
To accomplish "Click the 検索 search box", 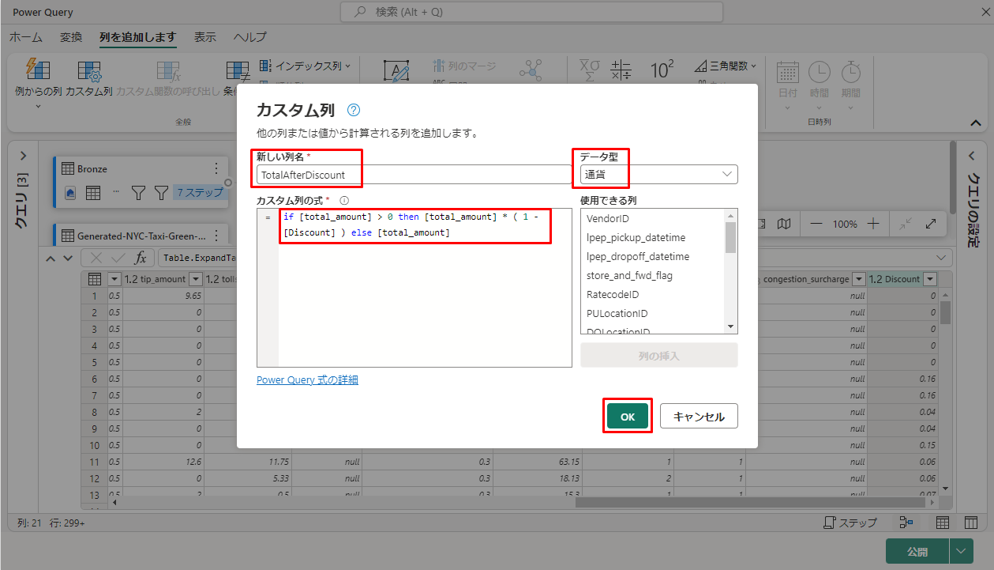I will (531, 12).
